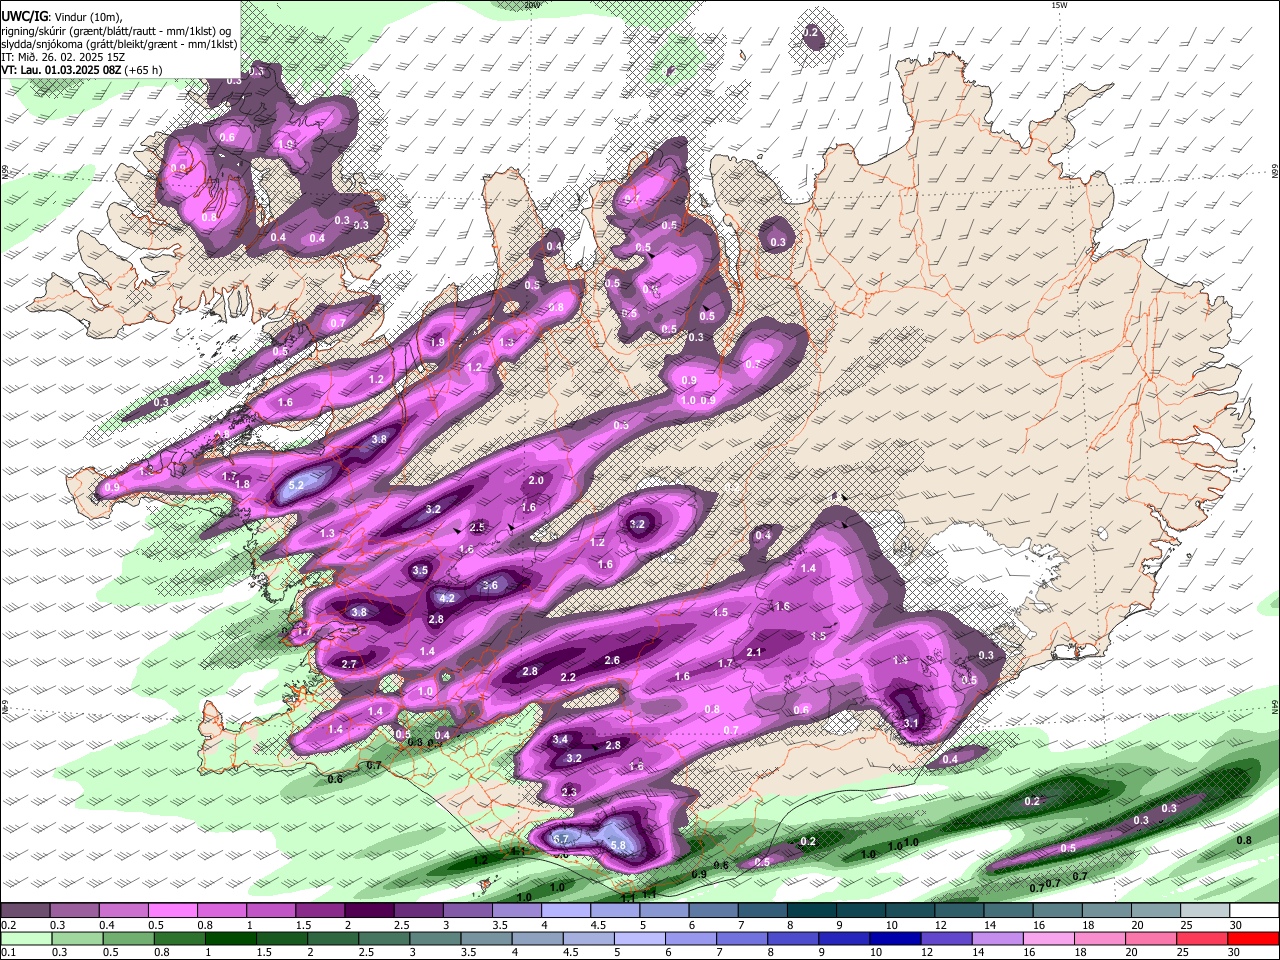Click the 2.0 value label on the map

click(536, 481)
